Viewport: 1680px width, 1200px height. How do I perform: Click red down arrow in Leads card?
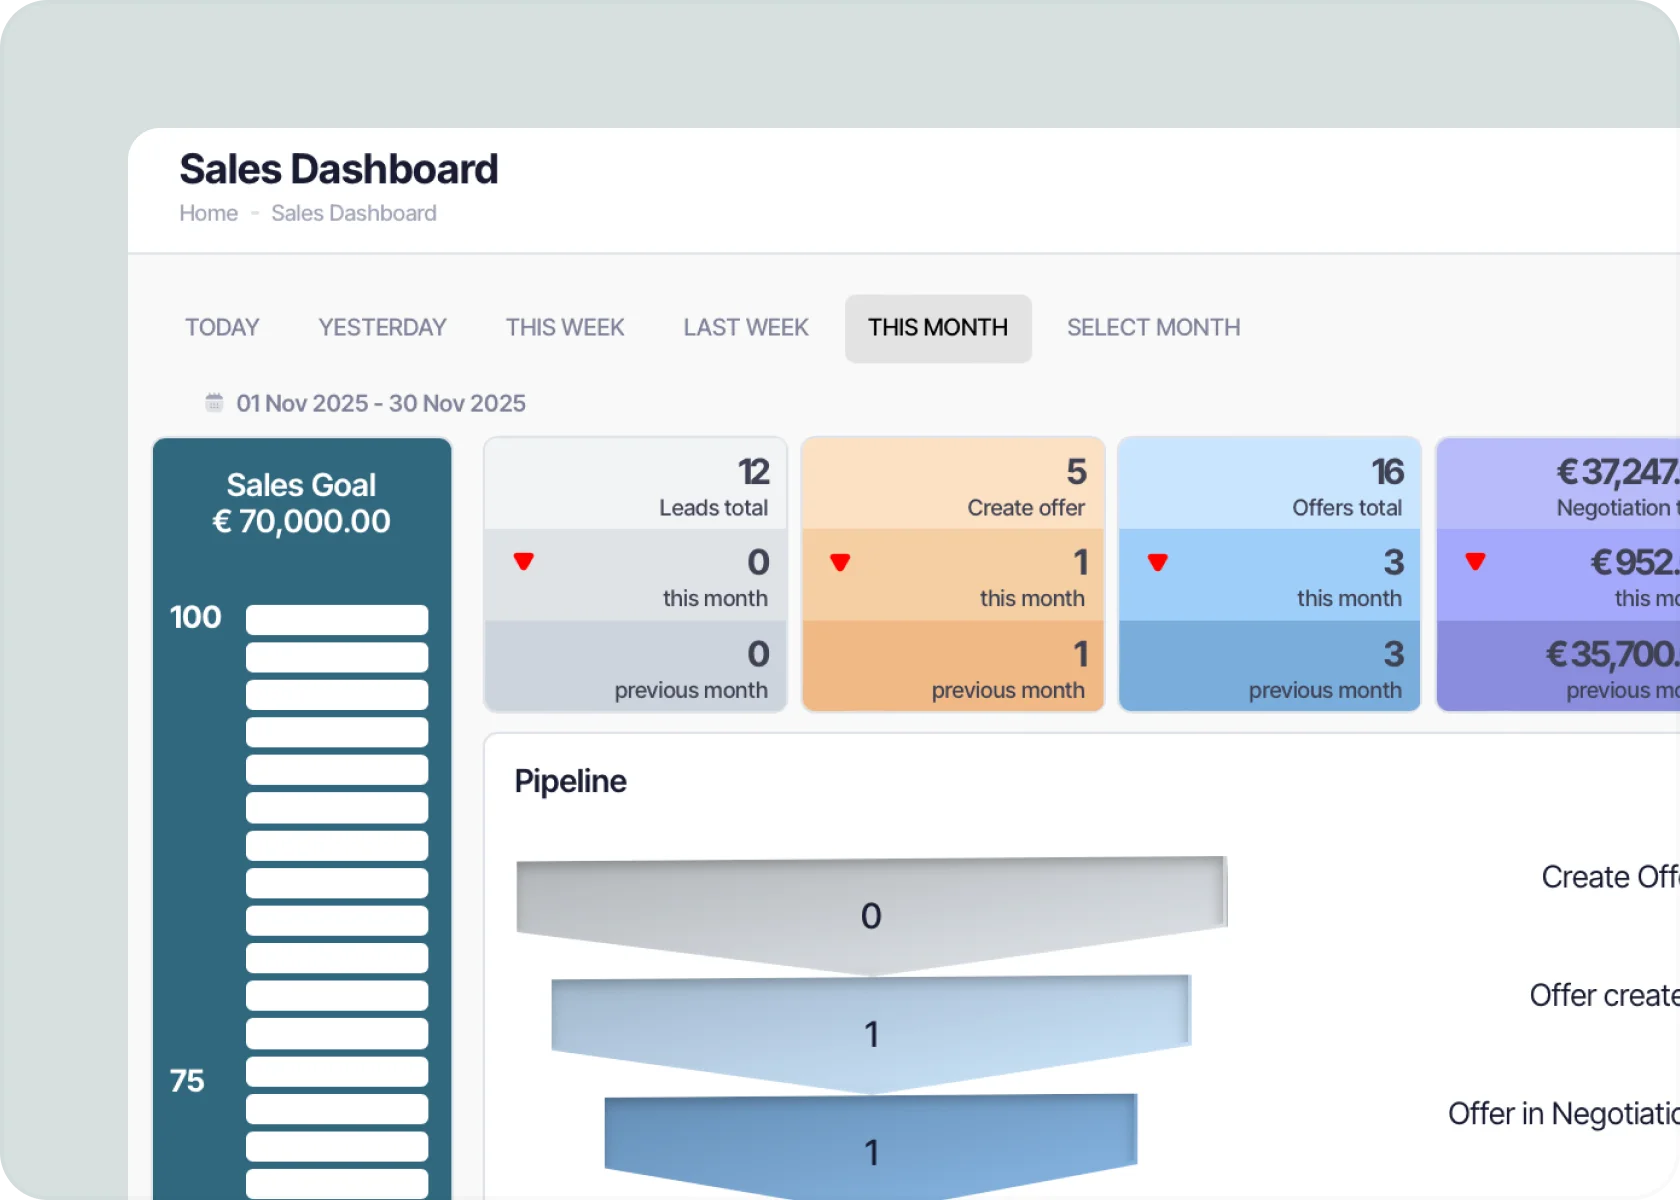point(523,562)
